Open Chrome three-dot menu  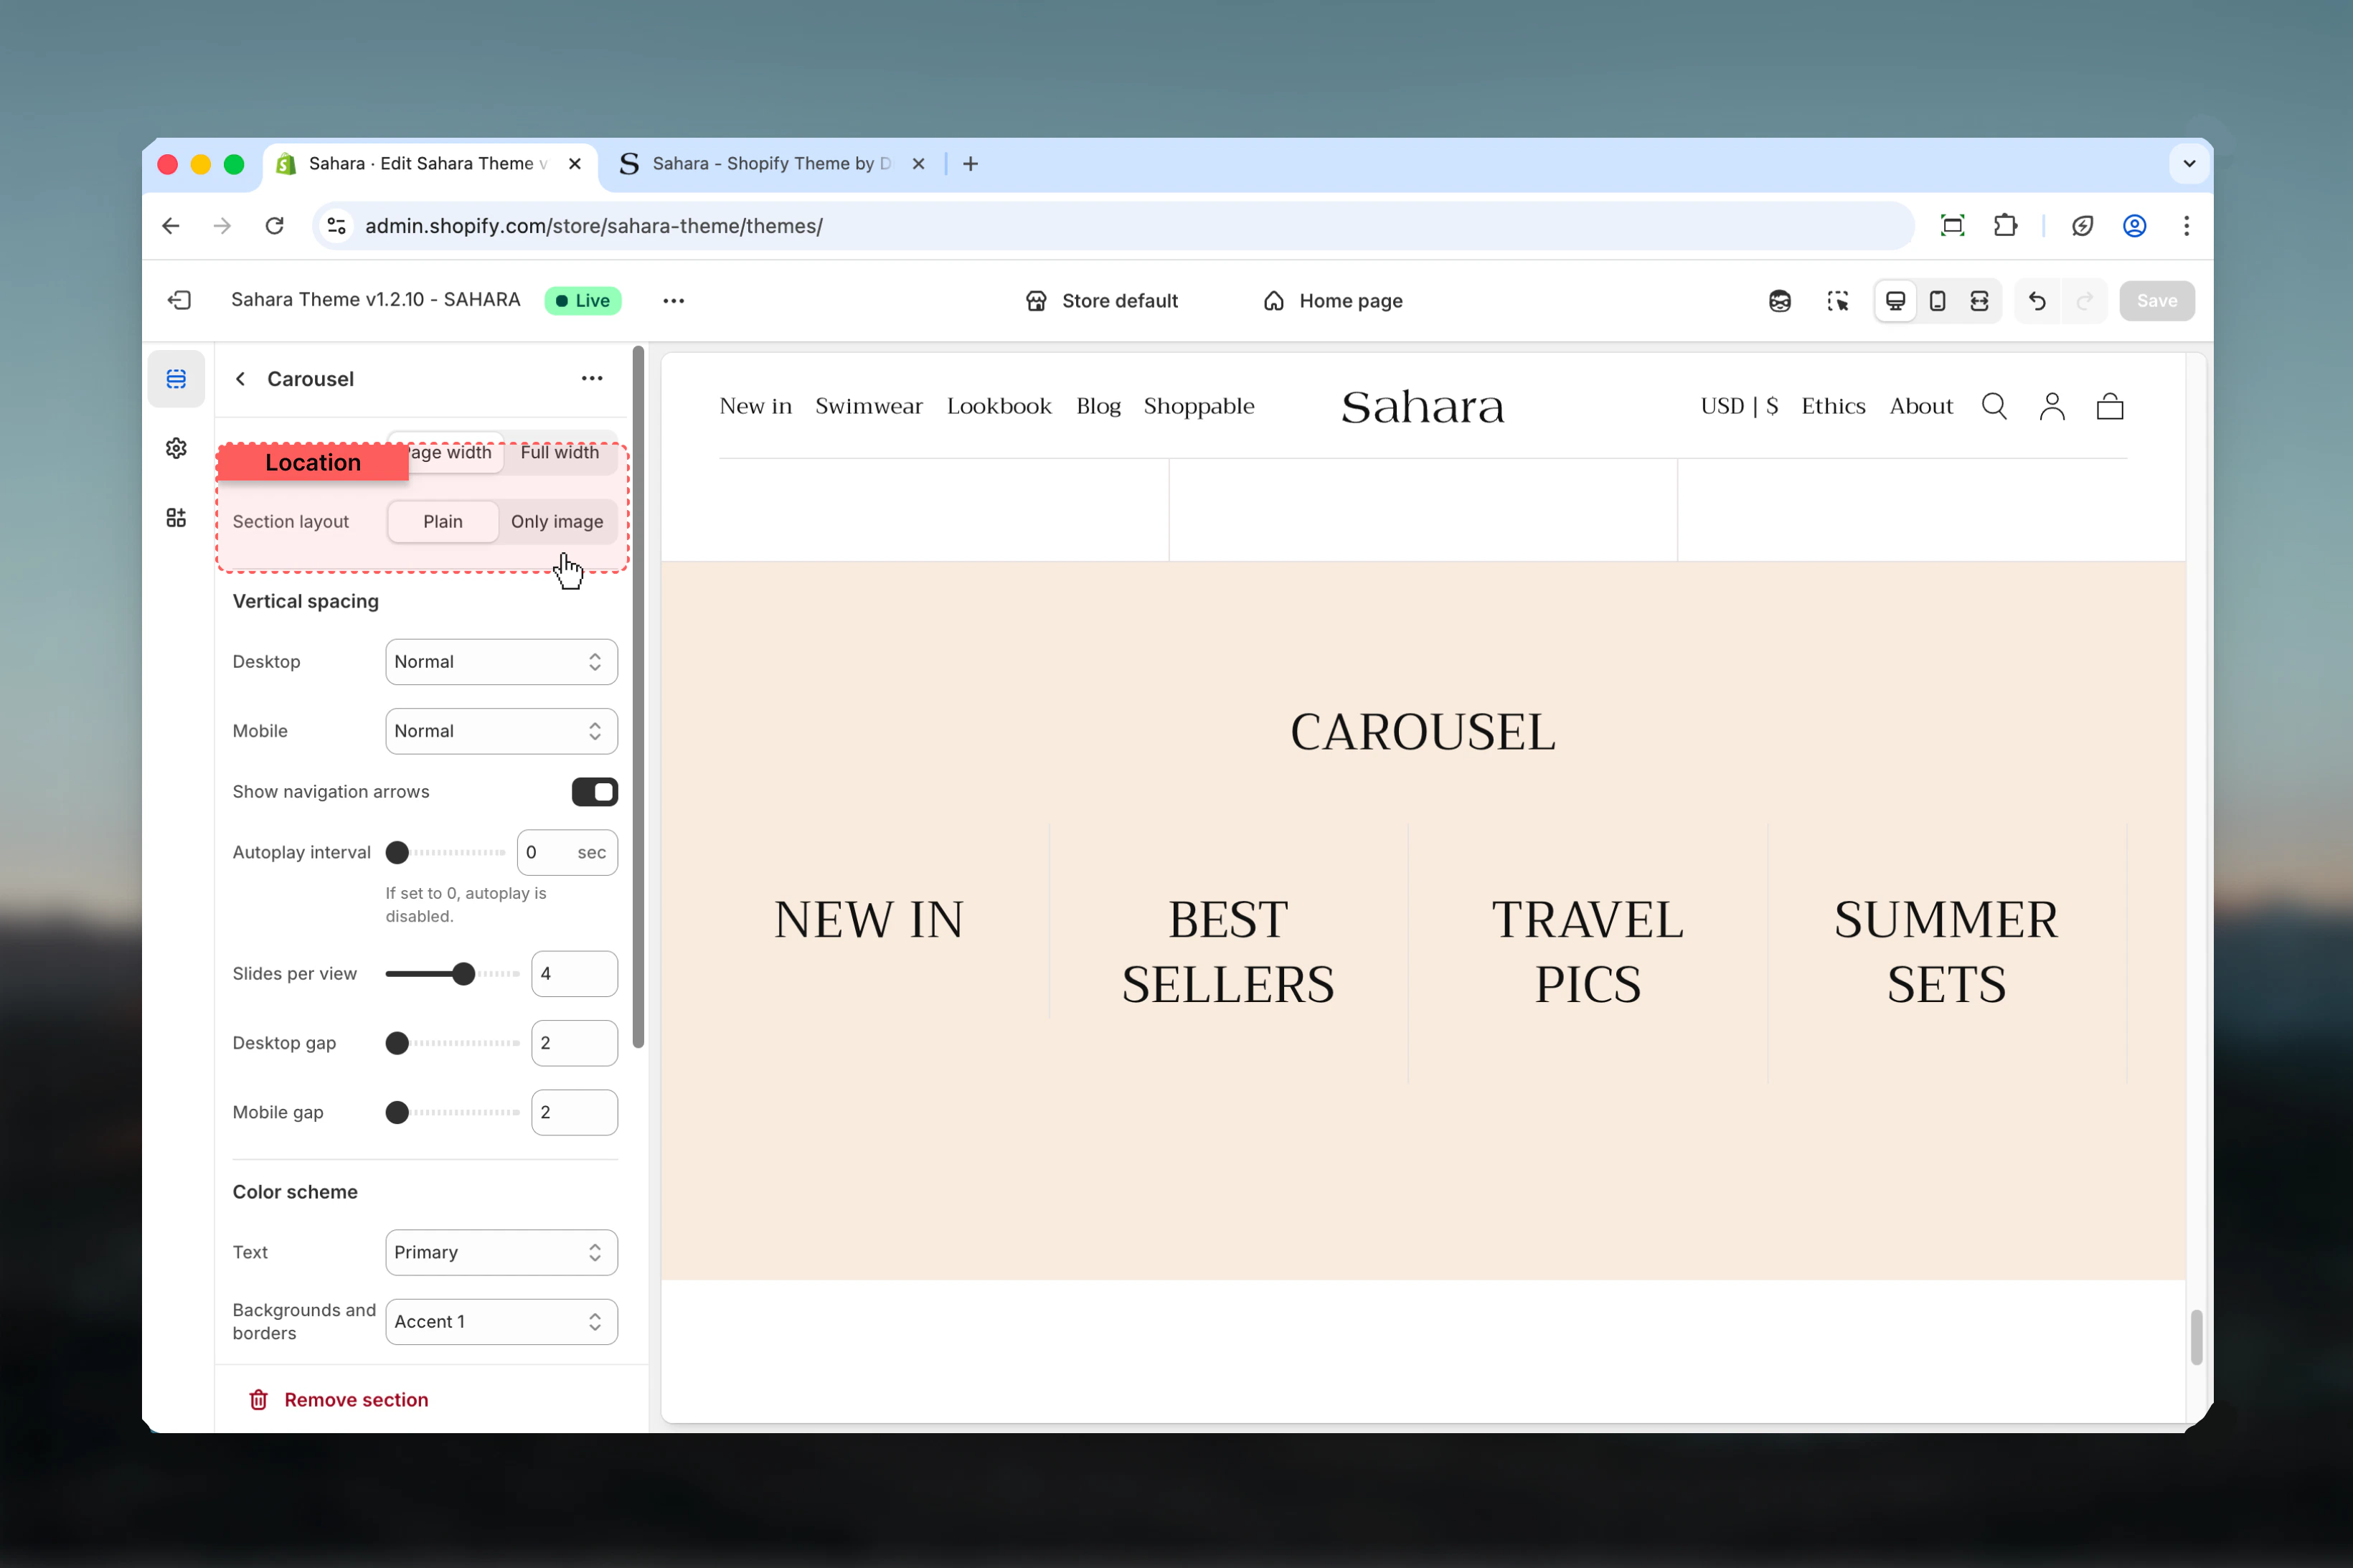[2186, 226]
